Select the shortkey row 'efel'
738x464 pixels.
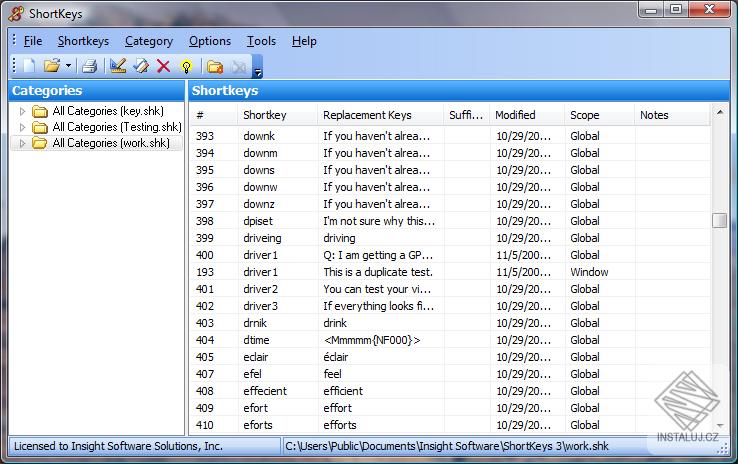click(x=450, y=374)
